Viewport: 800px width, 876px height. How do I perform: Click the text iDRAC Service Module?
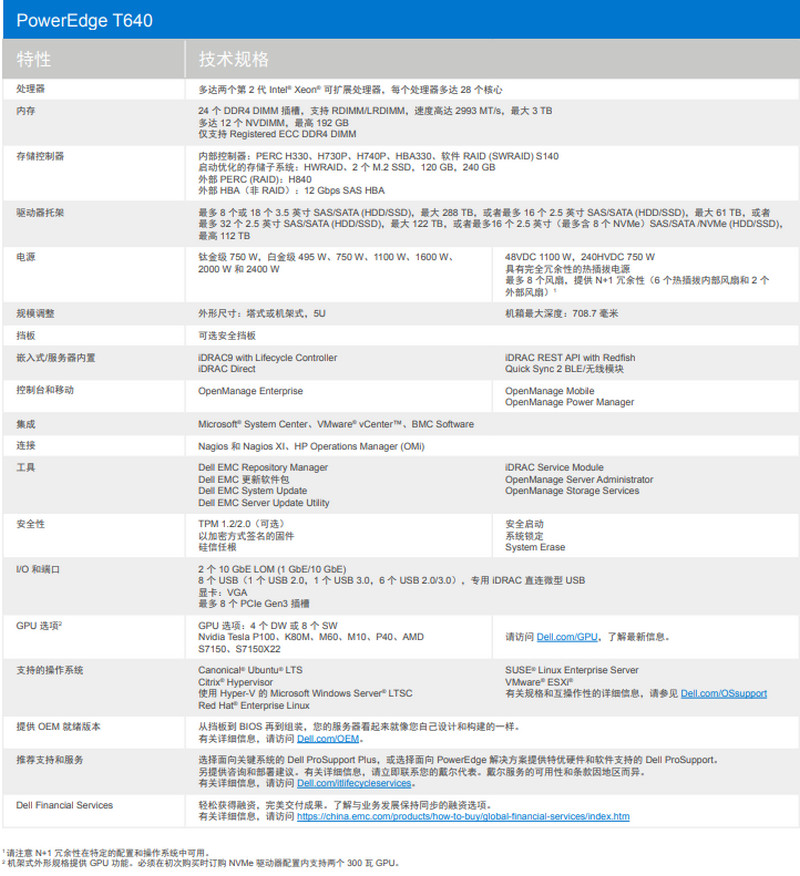pyautogui.click(x=554, y=467)
